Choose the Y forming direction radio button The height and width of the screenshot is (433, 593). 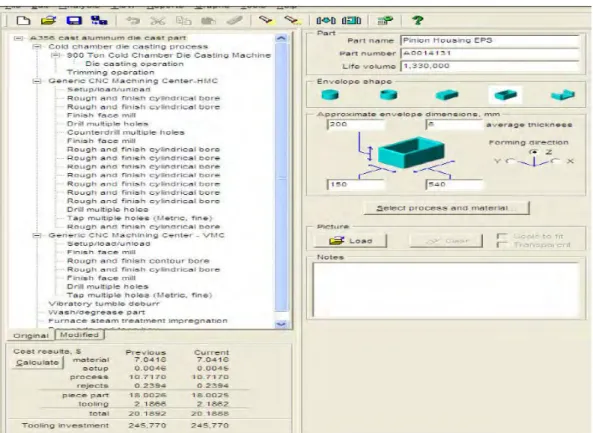[511, 161]
